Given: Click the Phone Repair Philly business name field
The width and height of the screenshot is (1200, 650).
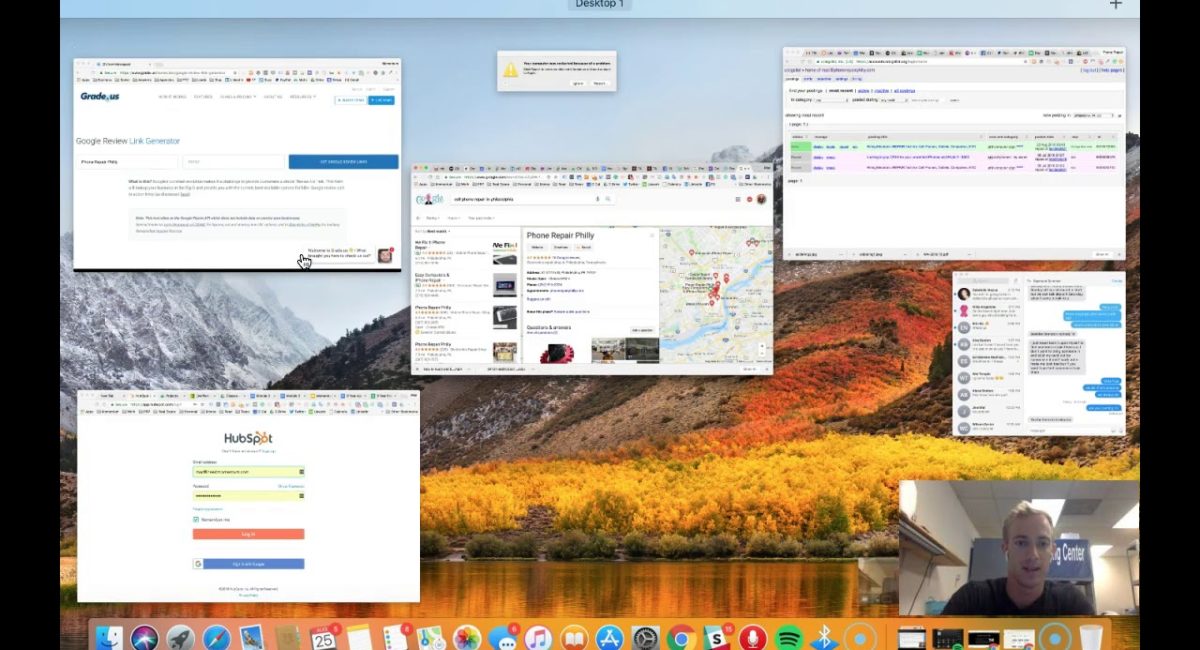Looking at the screenshot, I should click(127, 162).
